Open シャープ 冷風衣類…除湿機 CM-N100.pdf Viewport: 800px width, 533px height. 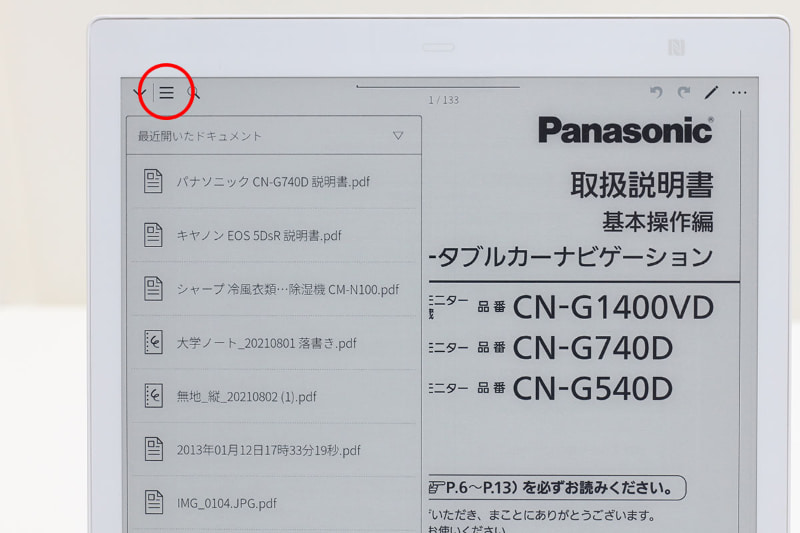pyautogui.click(x=273, y=289)
